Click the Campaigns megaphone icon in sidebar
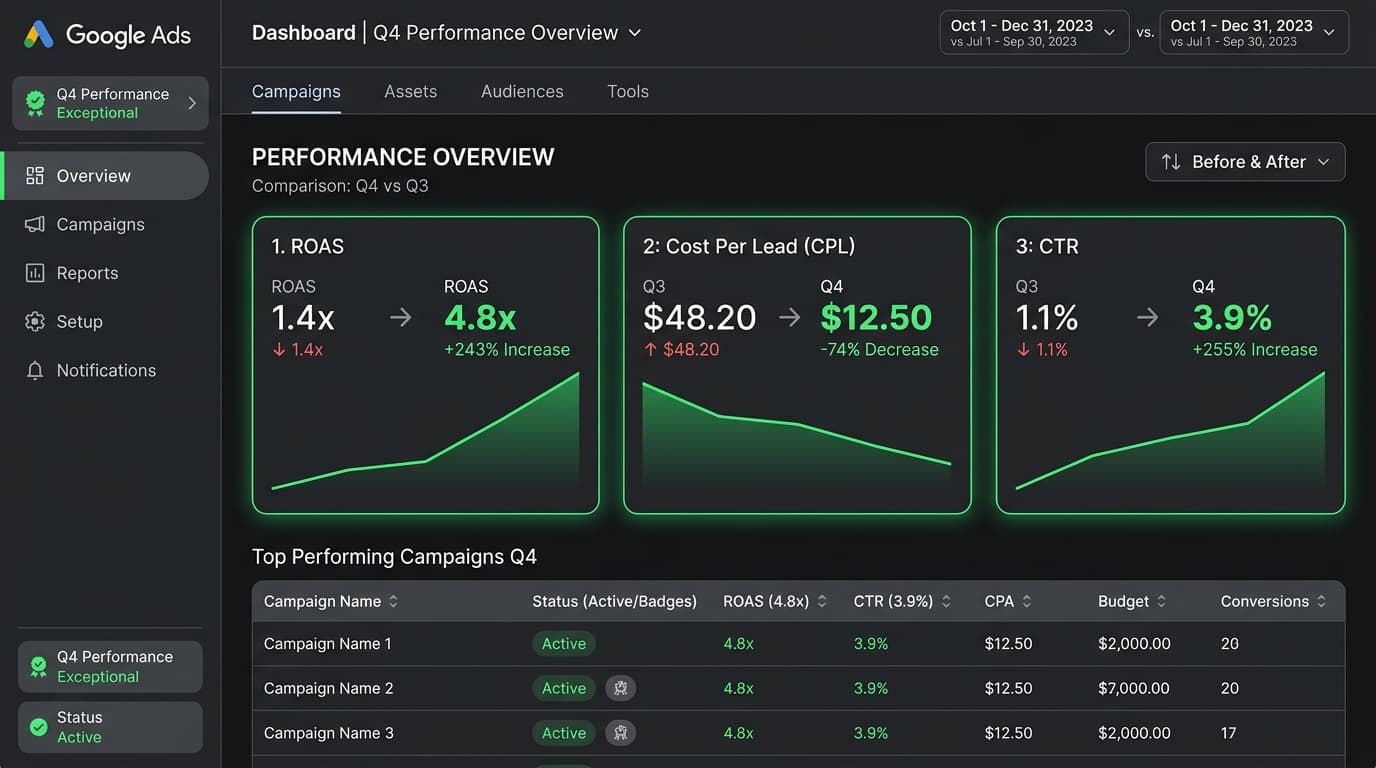 coord(35,224)
